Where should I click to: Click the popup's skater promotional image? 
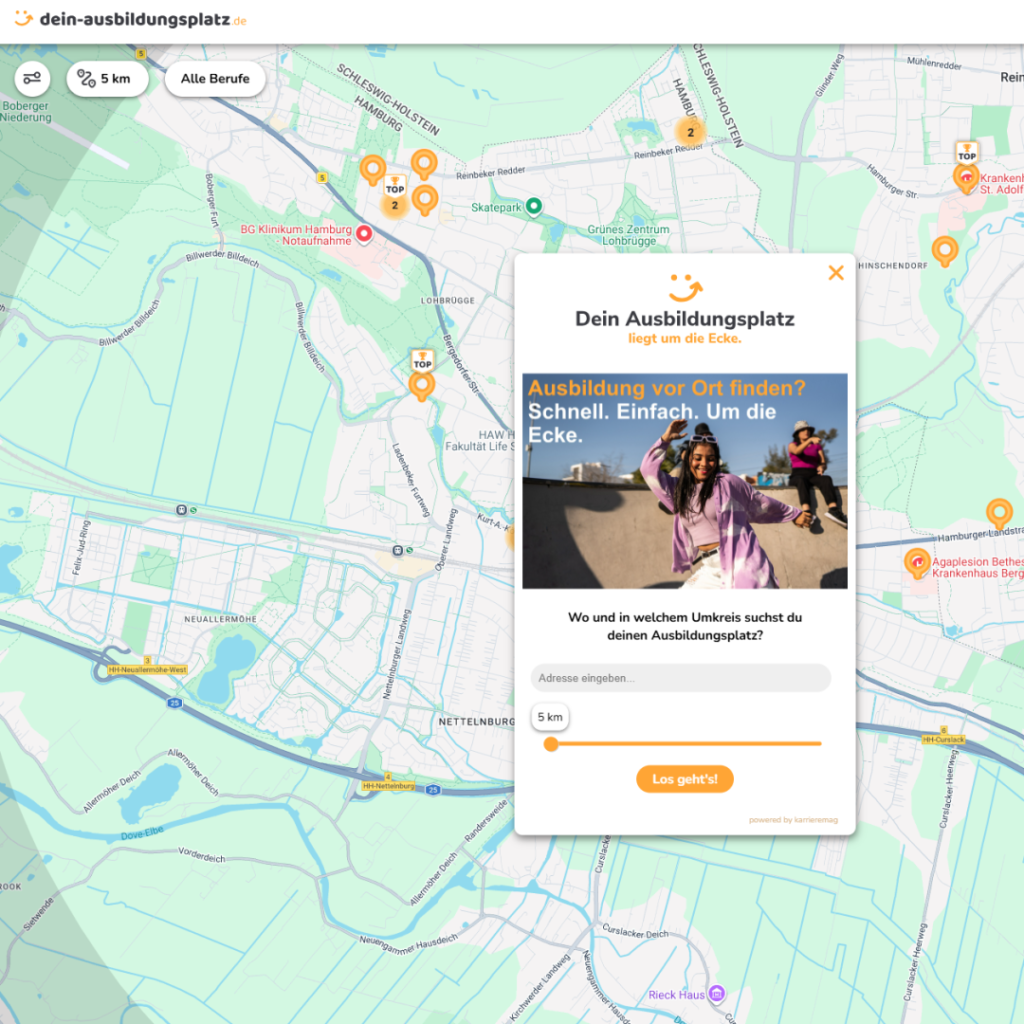[x=684, y=481]
